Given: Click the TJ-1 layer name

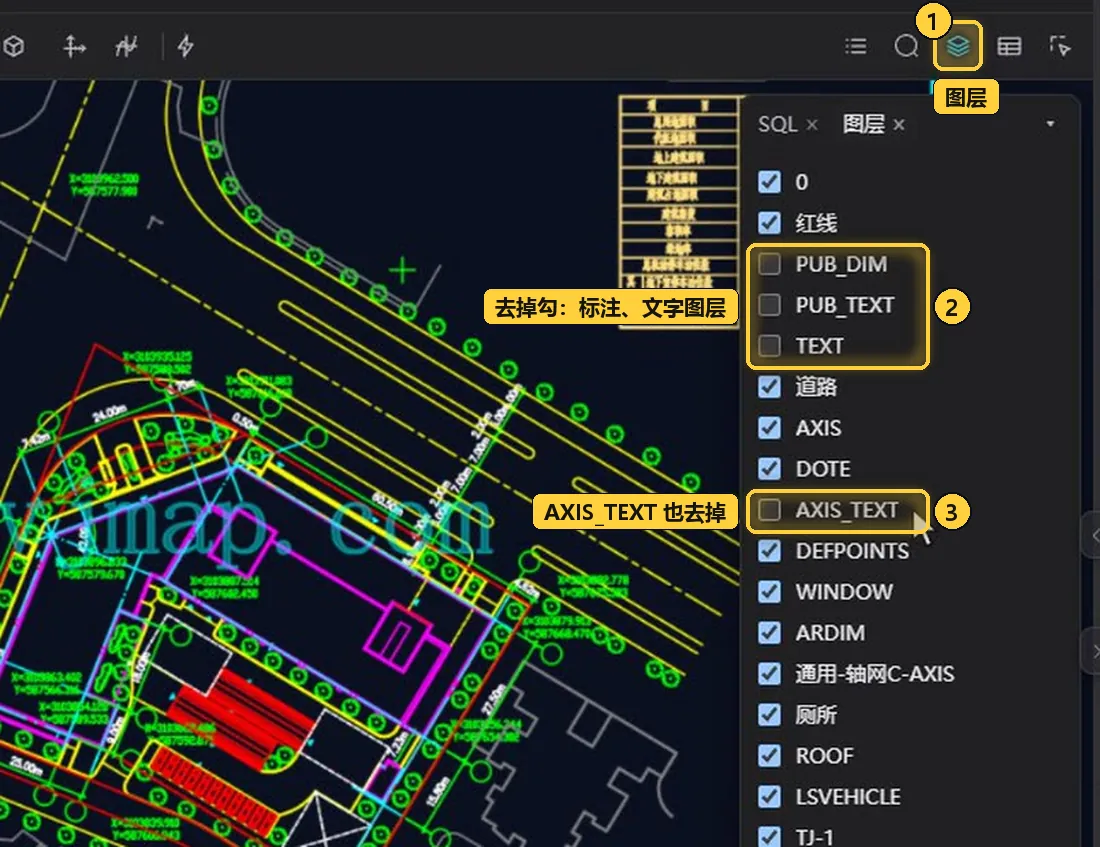Looking at the screenshot, I should [814, 837].
